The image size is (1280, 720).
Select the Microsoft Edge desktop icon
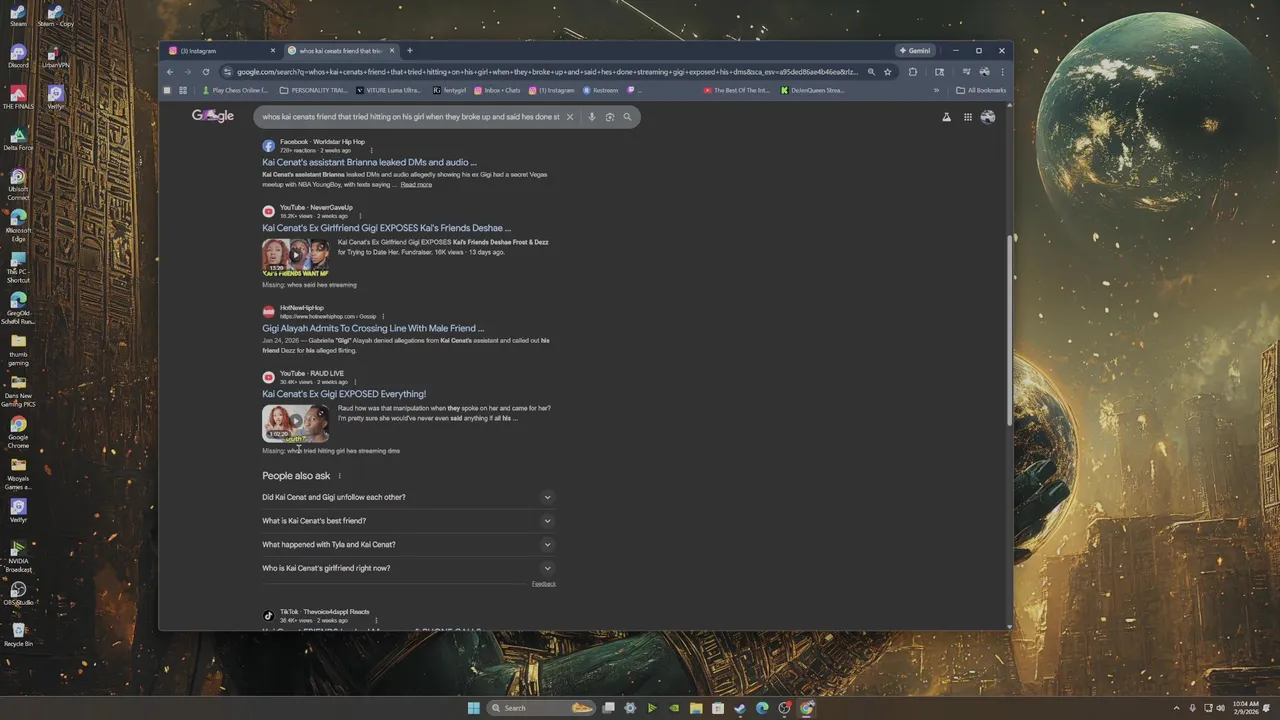coord(18,226)
